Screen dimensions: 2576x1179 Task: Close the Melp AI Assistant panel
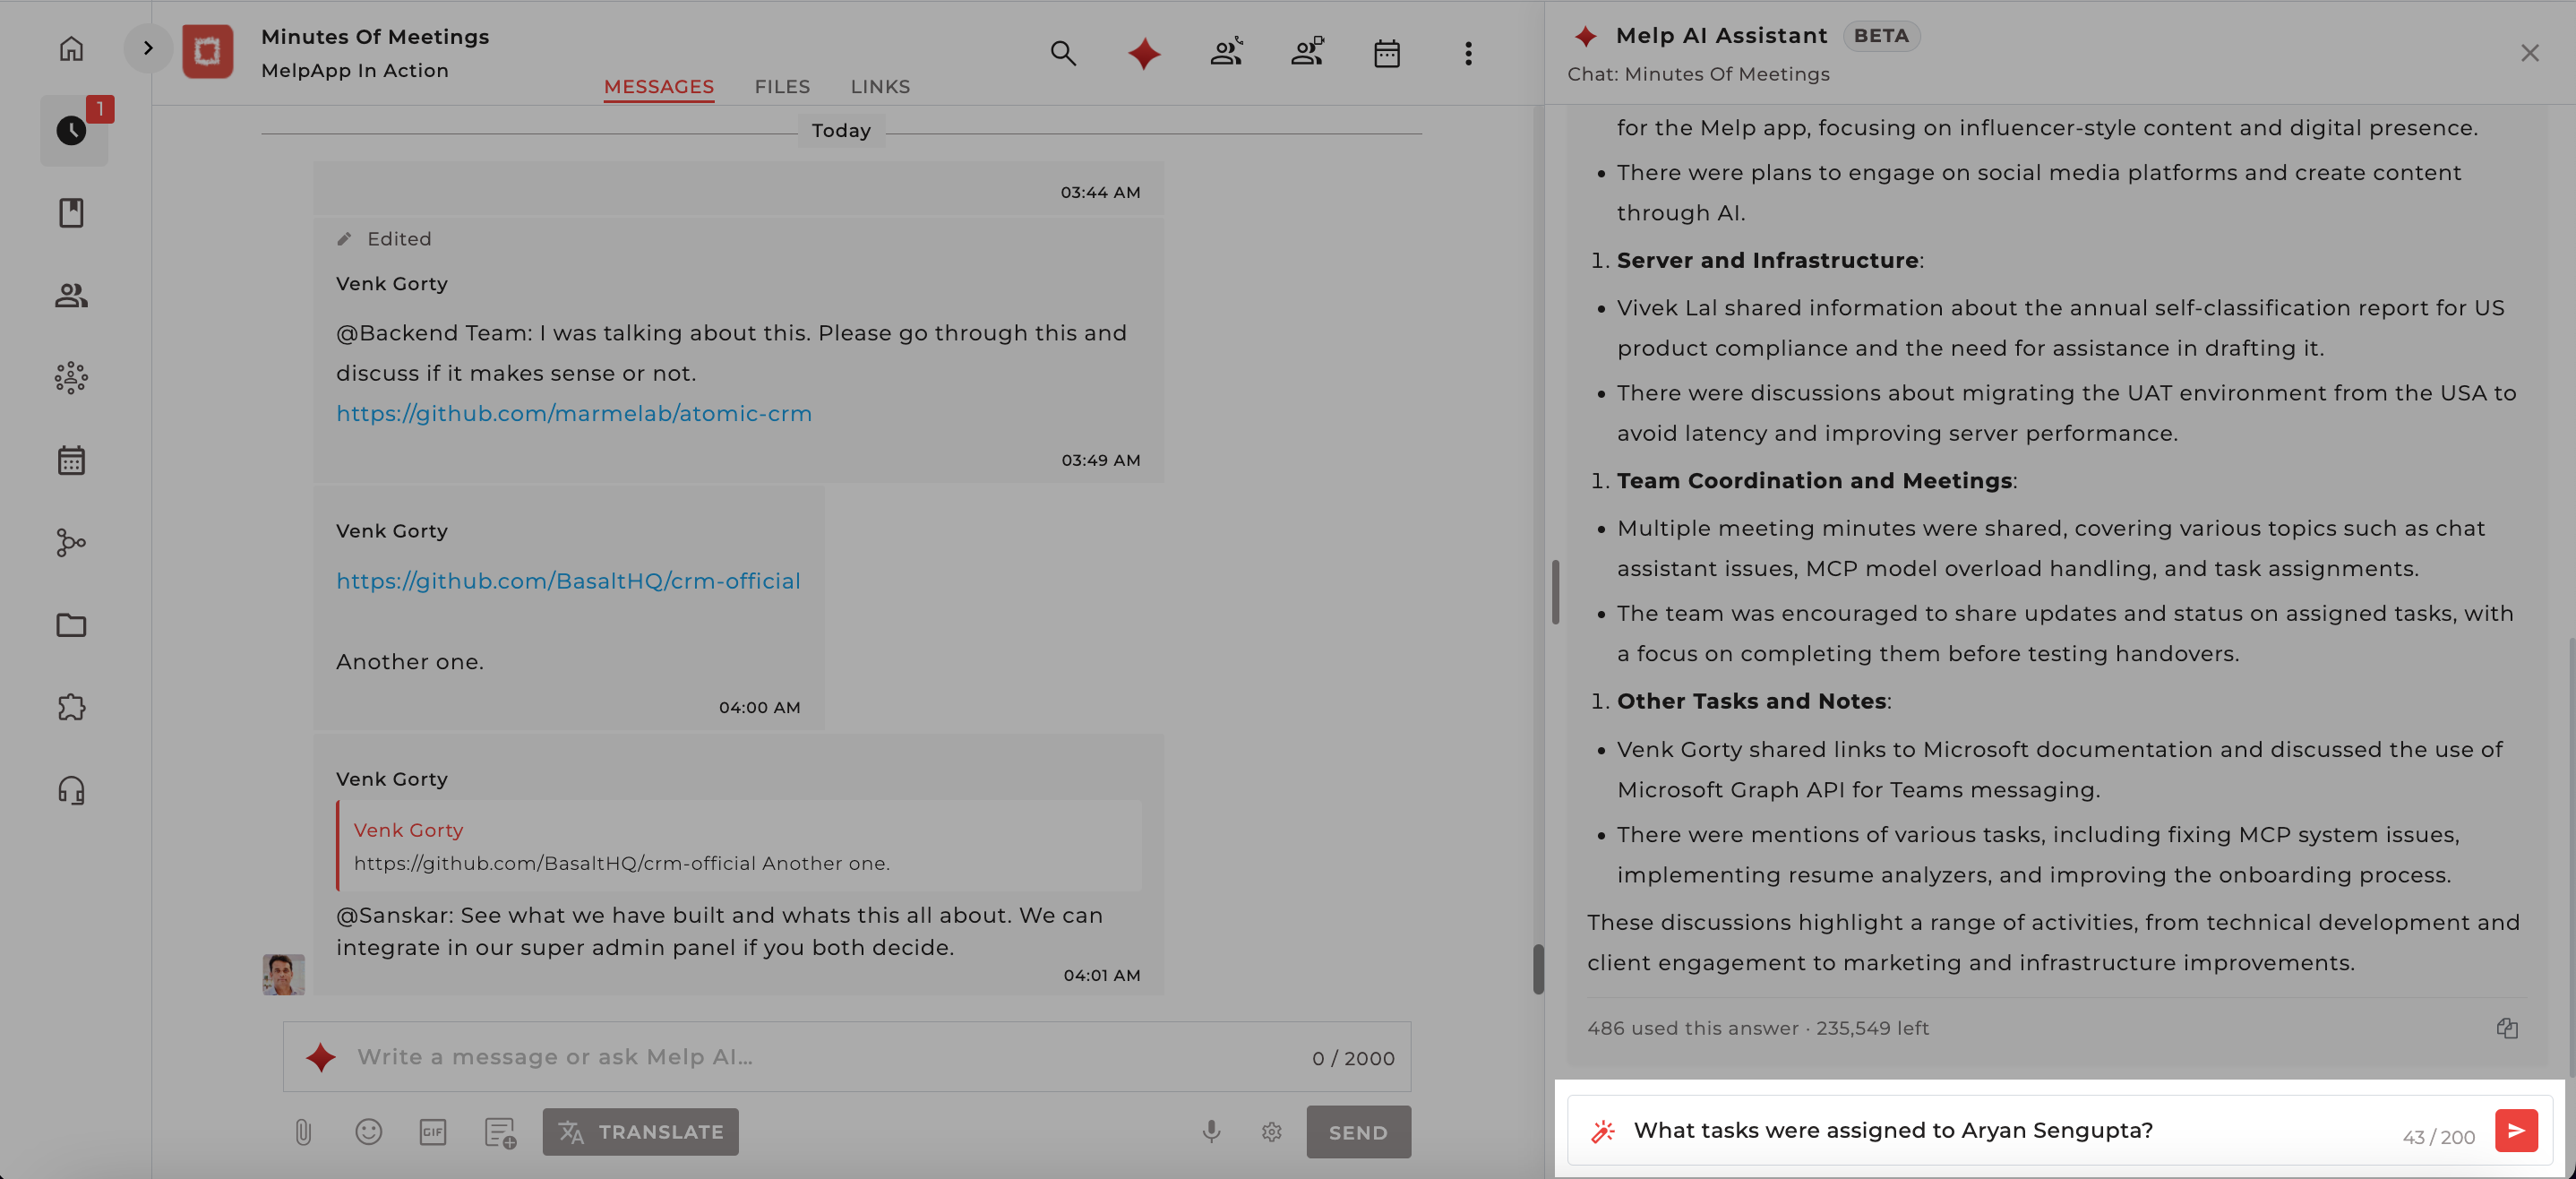point(2530,53)
